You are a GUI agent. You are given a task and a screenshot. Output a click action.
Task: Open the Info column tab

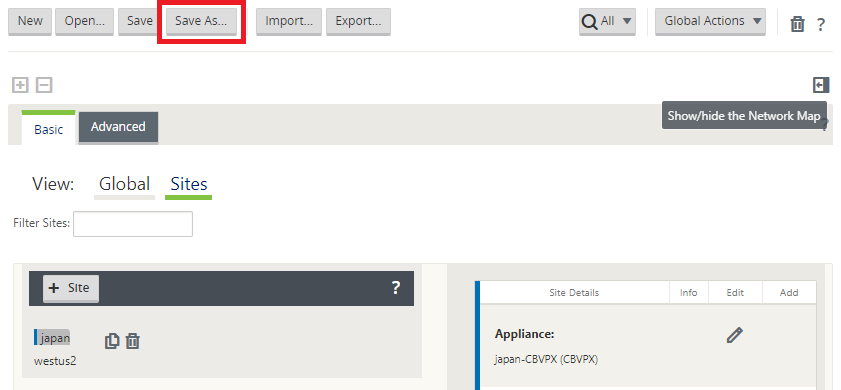(689, 292)
